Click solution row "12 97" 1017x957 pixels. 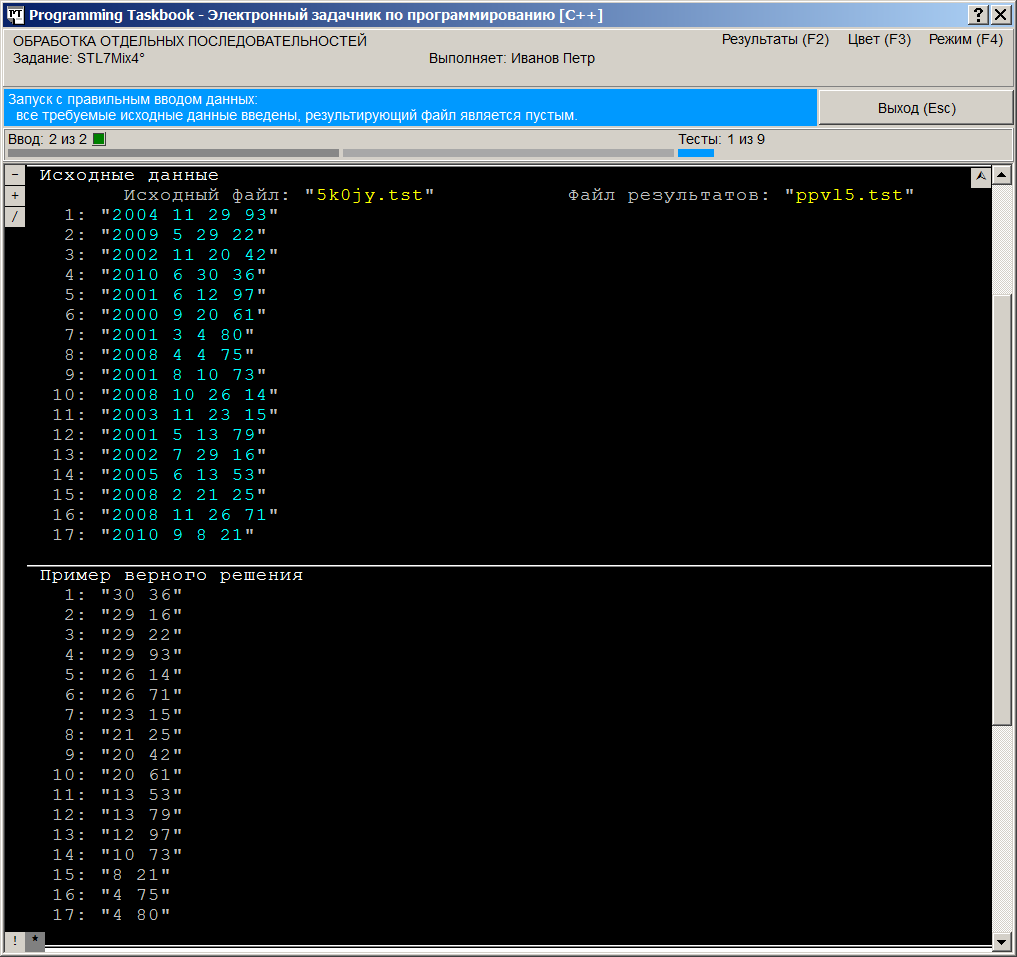point(141,835)
